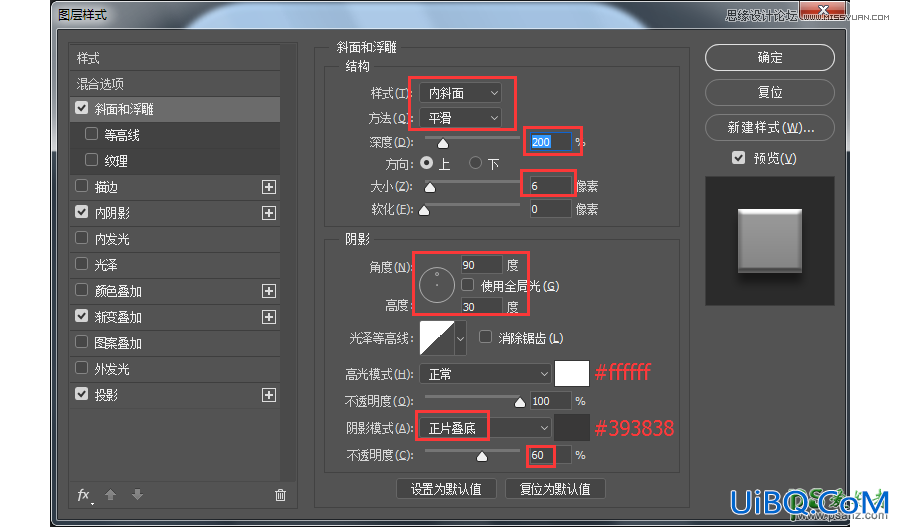Click the 深度 percentage input field
900x527 pixels.
550,142
